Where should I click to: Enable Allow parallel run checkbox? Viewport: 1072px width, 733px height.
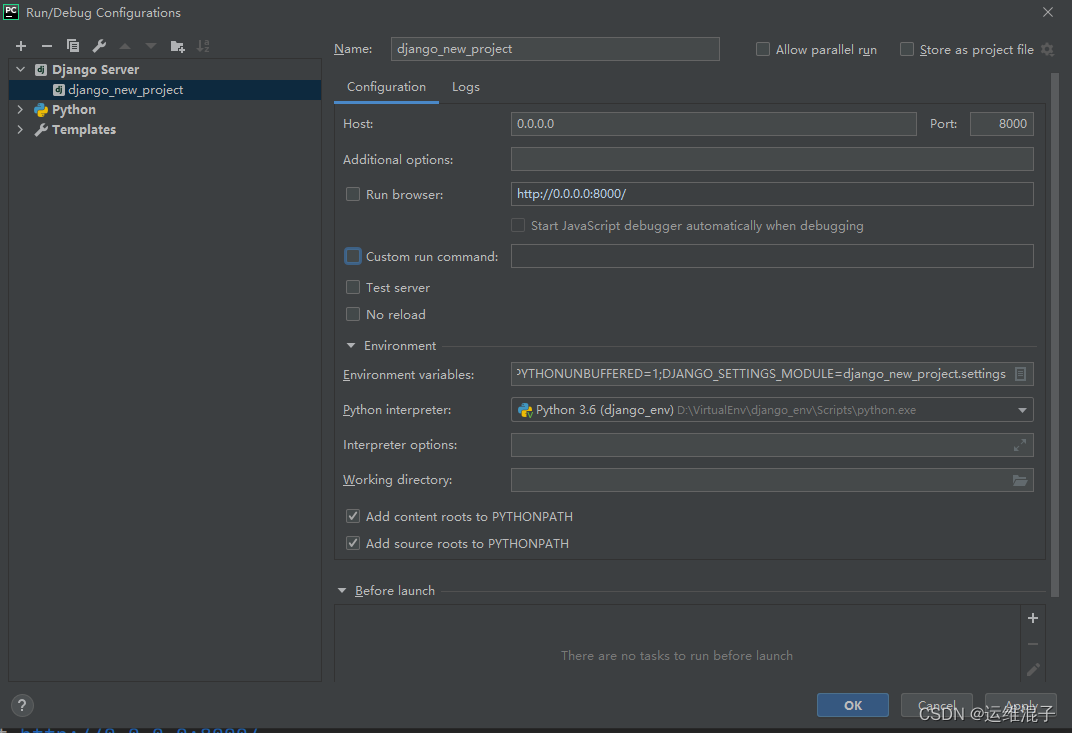[763, 49]
